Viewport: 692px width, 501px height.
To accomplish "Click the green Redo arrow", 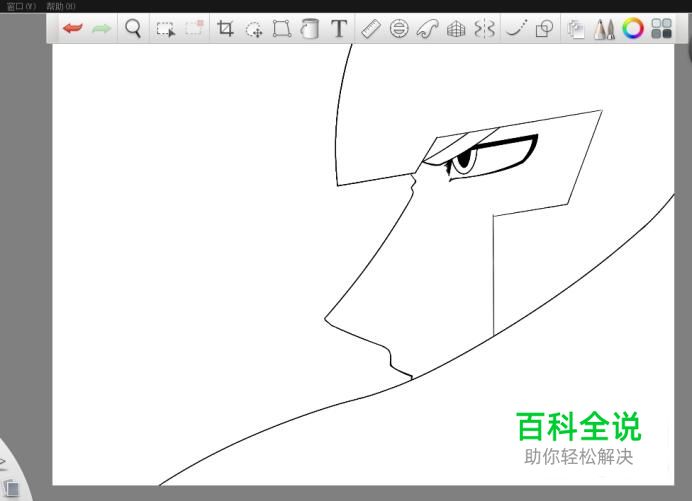I will 102,29.
